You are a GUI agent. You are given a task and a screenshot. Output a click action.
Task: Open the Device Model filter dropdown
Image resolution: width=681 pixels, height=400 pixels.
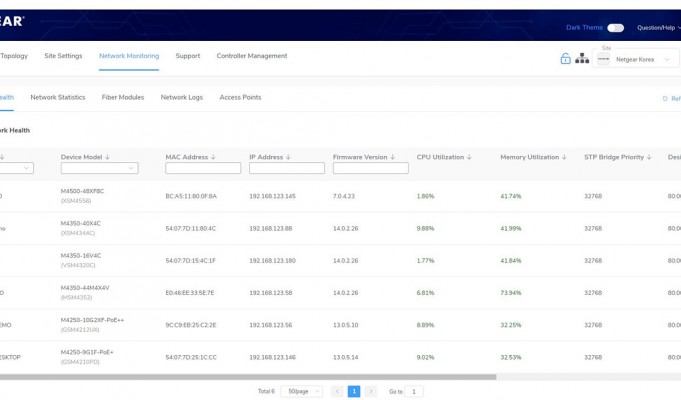click(99, 168)
